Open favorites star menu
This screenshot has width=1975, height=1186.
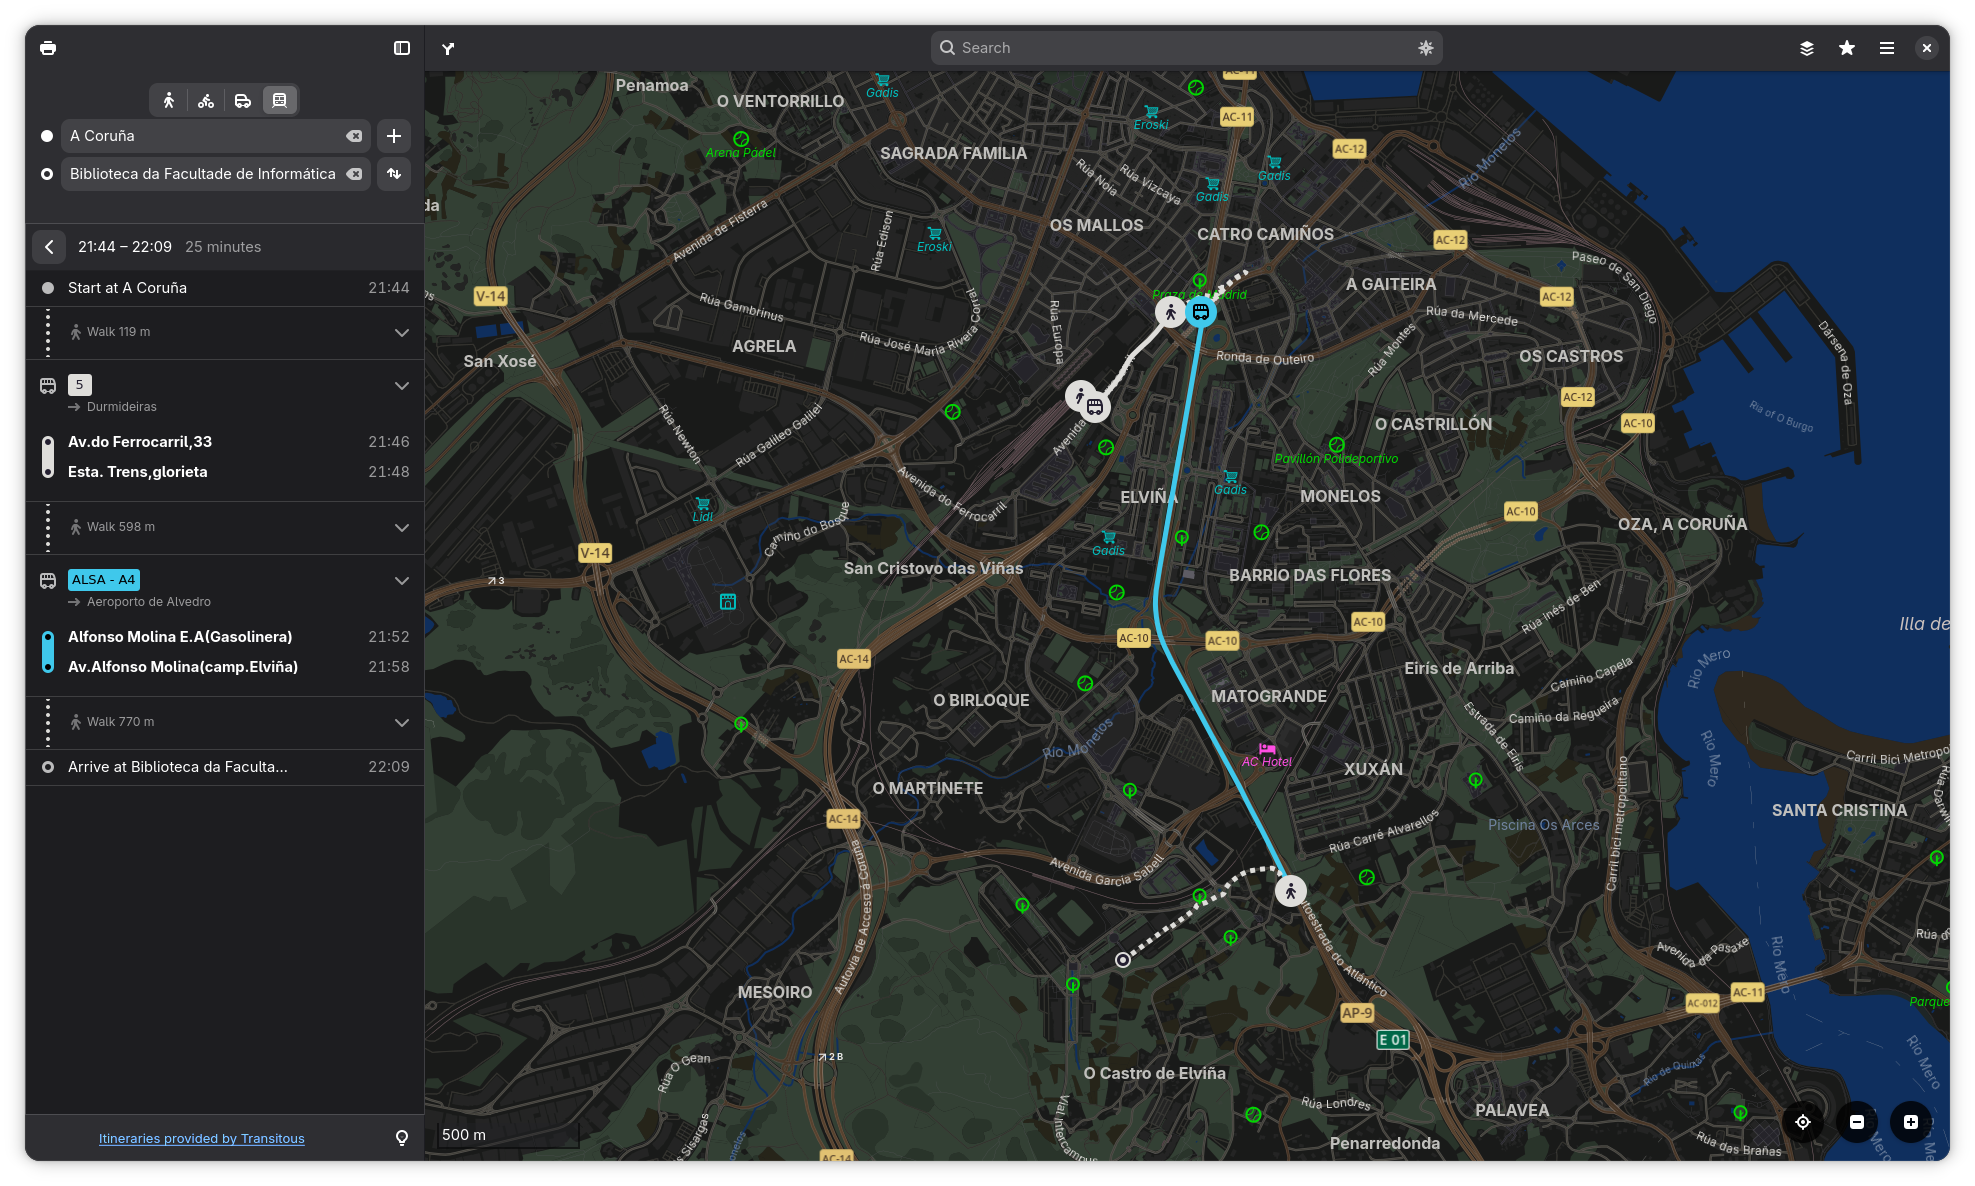(x=1847, y=48)
